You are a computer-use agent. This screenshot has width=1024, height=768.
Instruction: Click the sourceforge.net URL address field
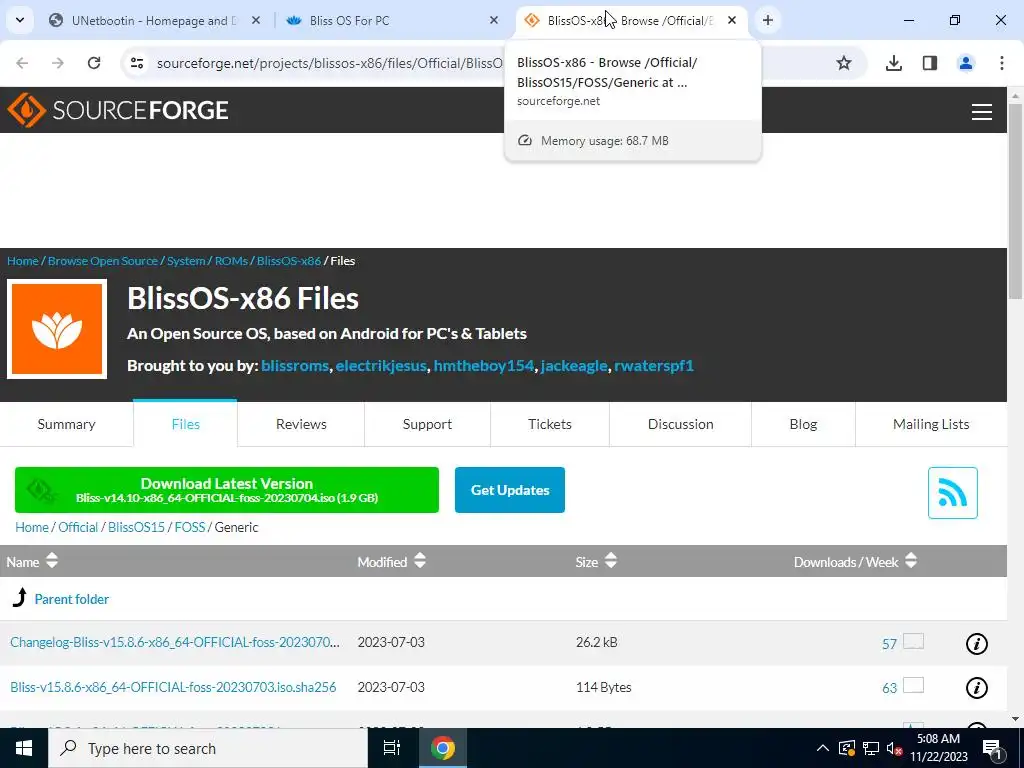[x=330, y=63]
